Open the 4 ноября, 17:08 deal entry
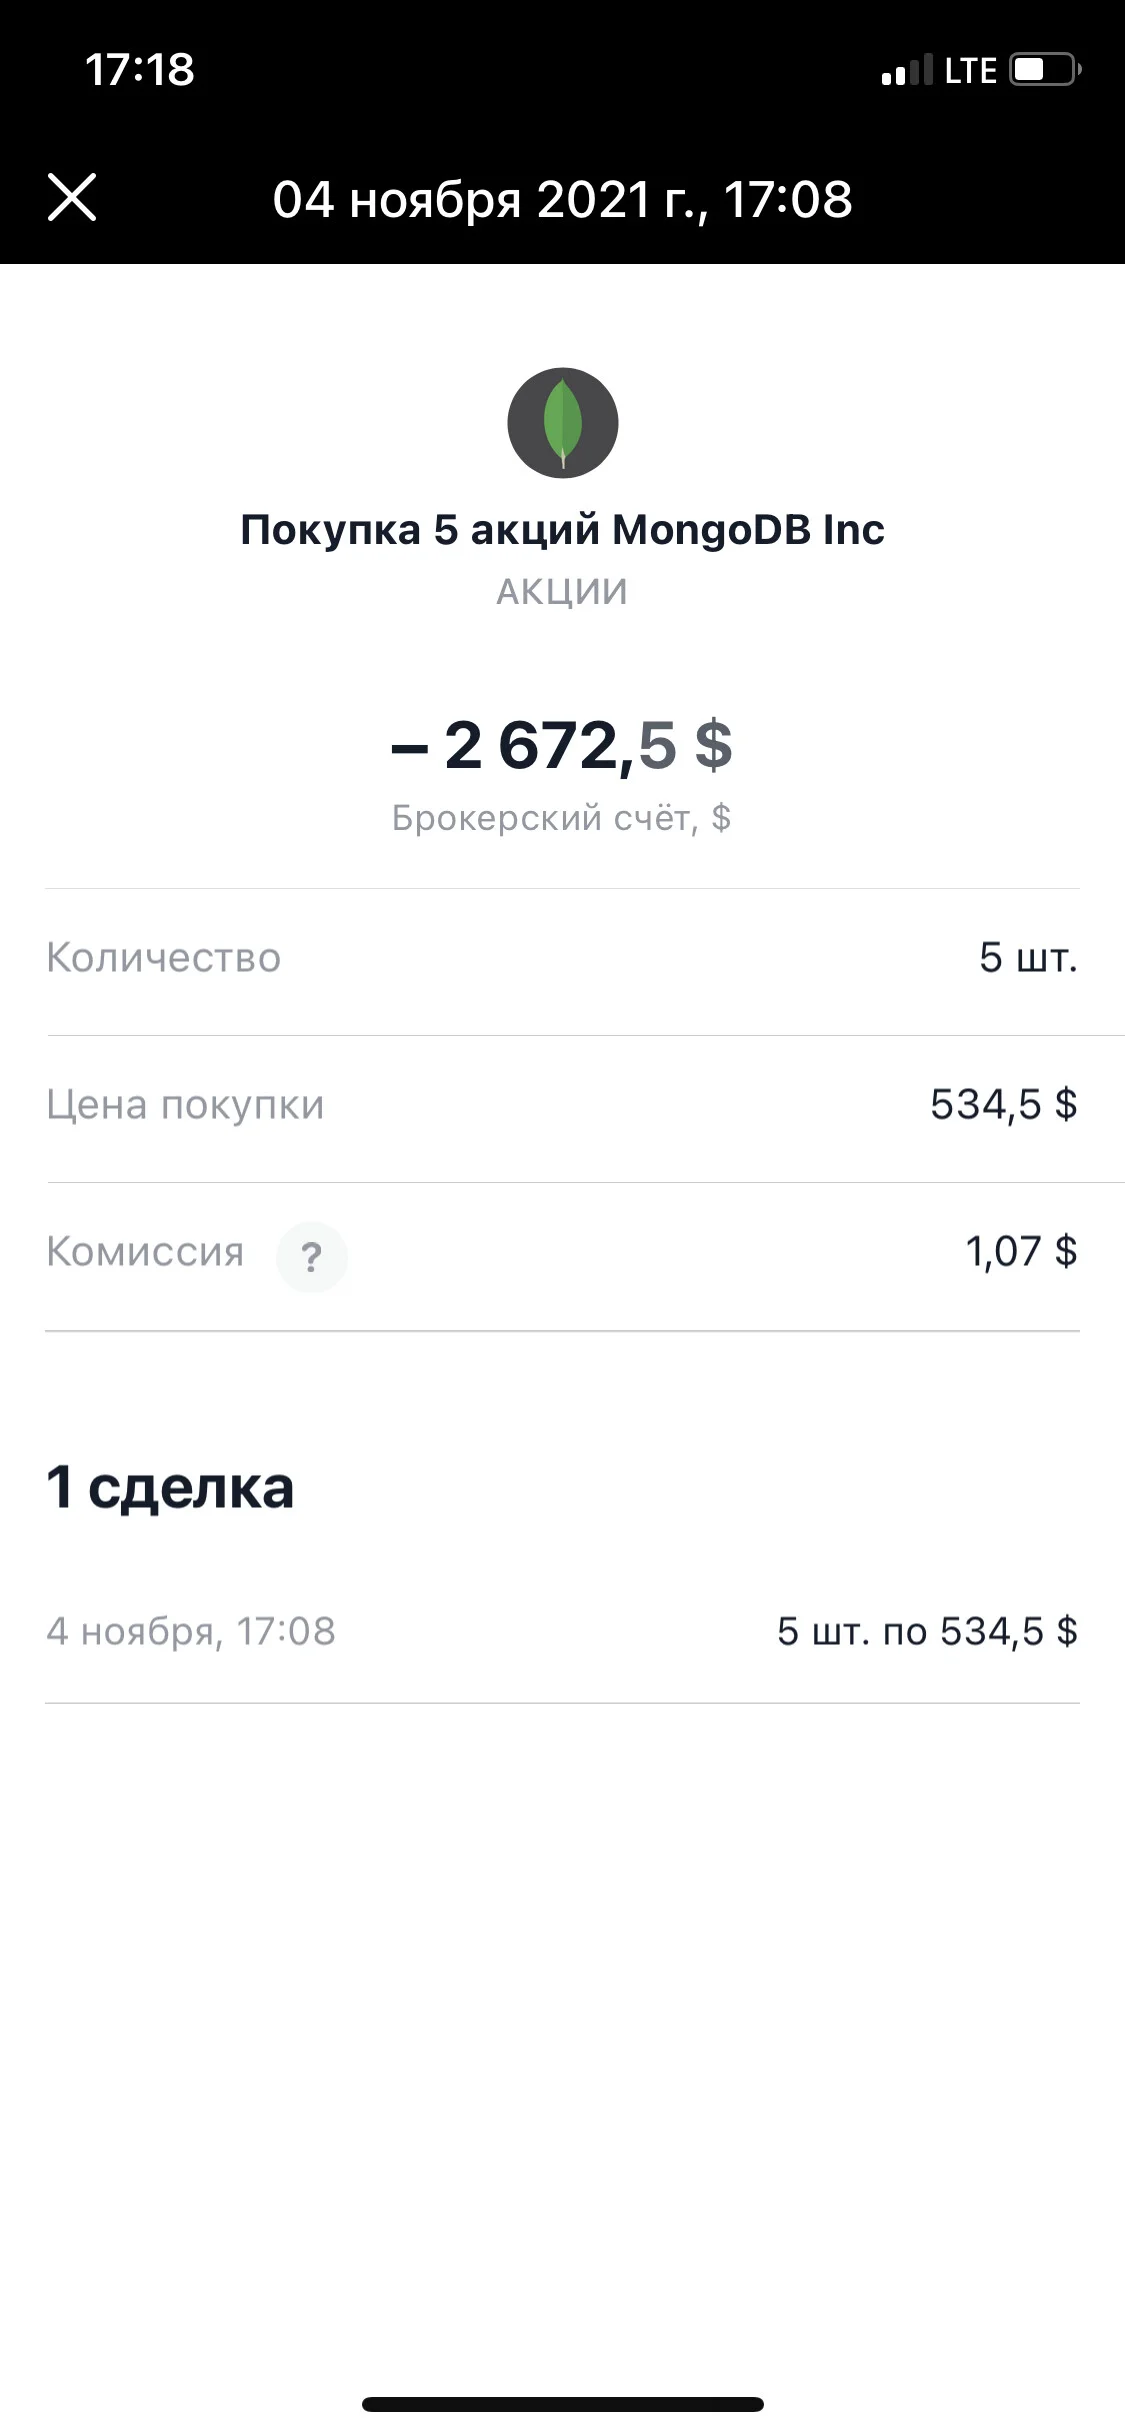This screenshot has width=1125, height=2436. [x=562, y=1631]
